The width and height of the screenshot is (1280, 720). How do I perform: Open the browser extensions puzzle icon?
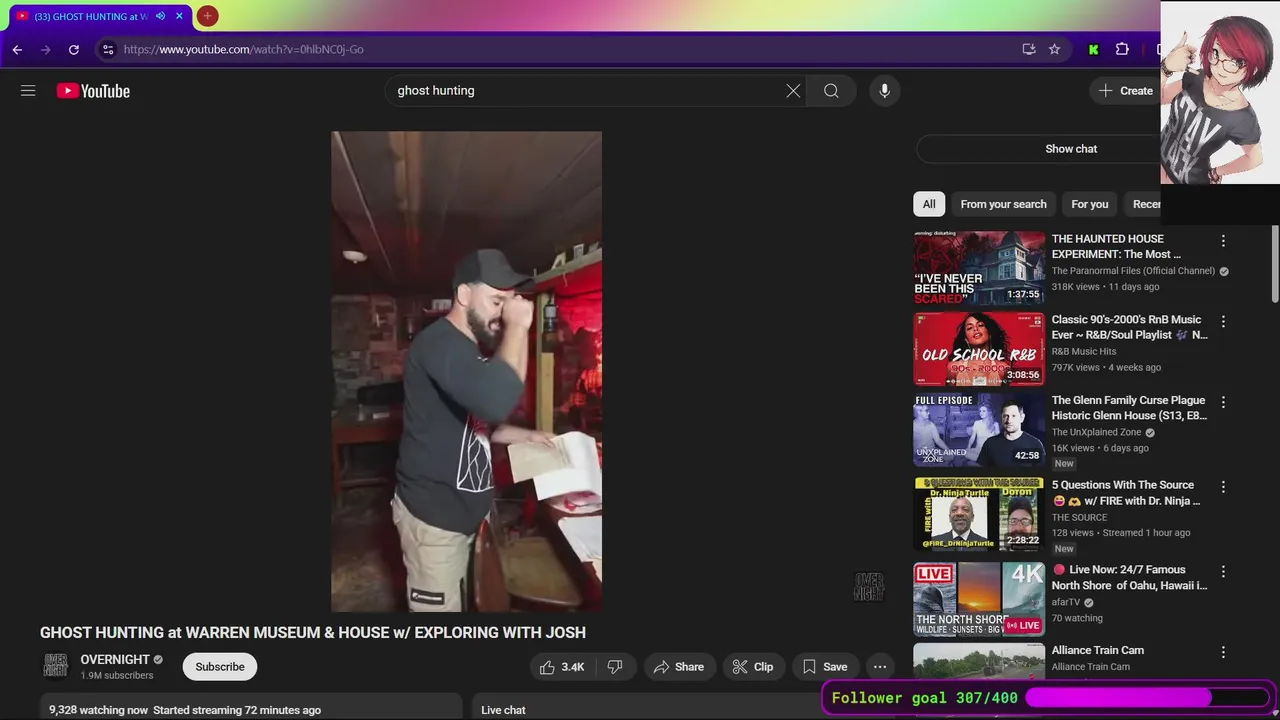pyautogui.click(x=1122, y=49)
